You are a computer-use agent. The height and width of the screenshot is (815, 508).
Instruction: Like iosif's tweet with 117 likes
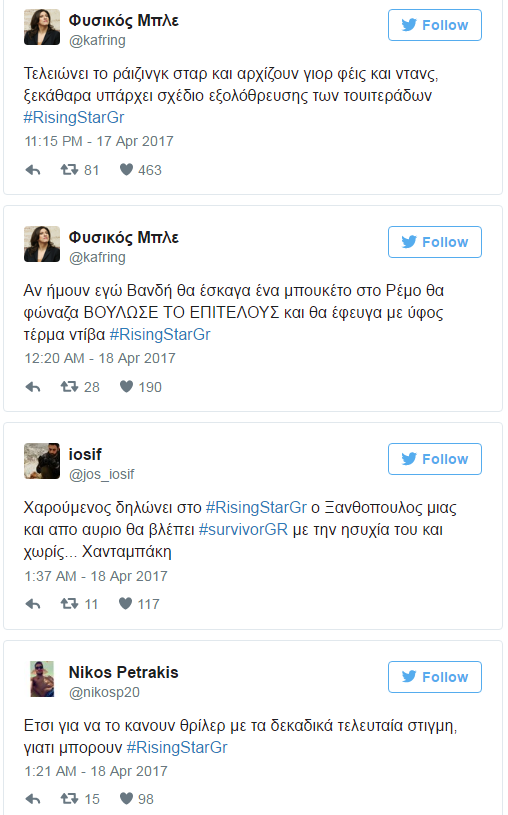[x=125, y=603]
